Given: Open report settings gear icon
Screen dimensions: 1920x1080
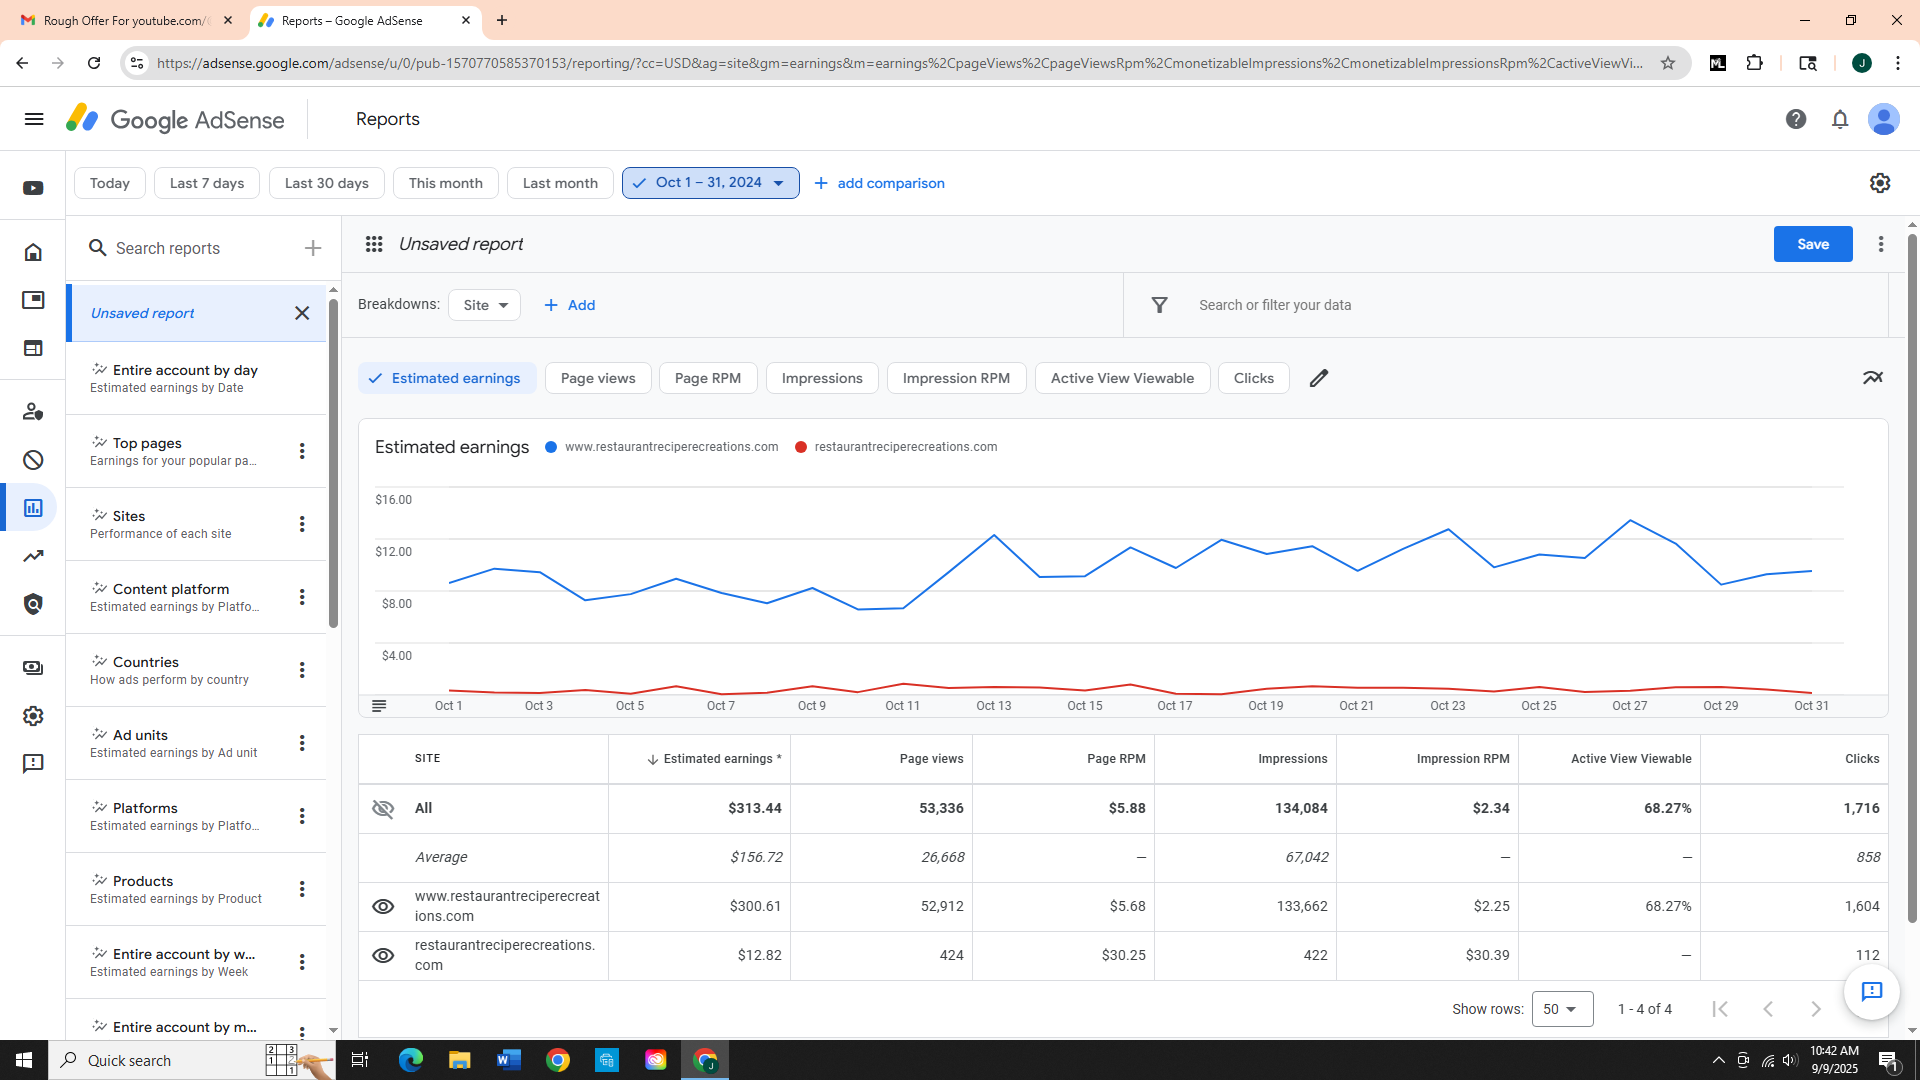Looking at the screenshot, I should click(x=1880, y=183).
